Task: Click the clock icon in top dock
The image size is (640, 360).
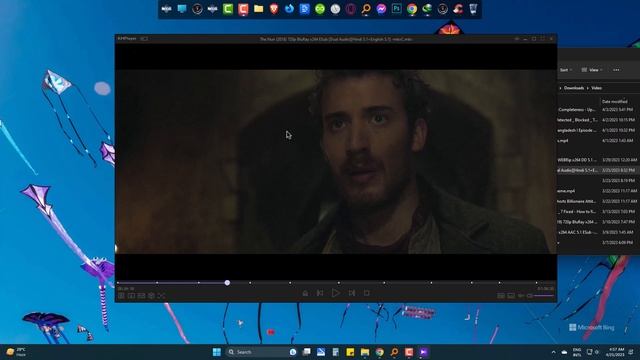Action: click(x=335, y=9)
